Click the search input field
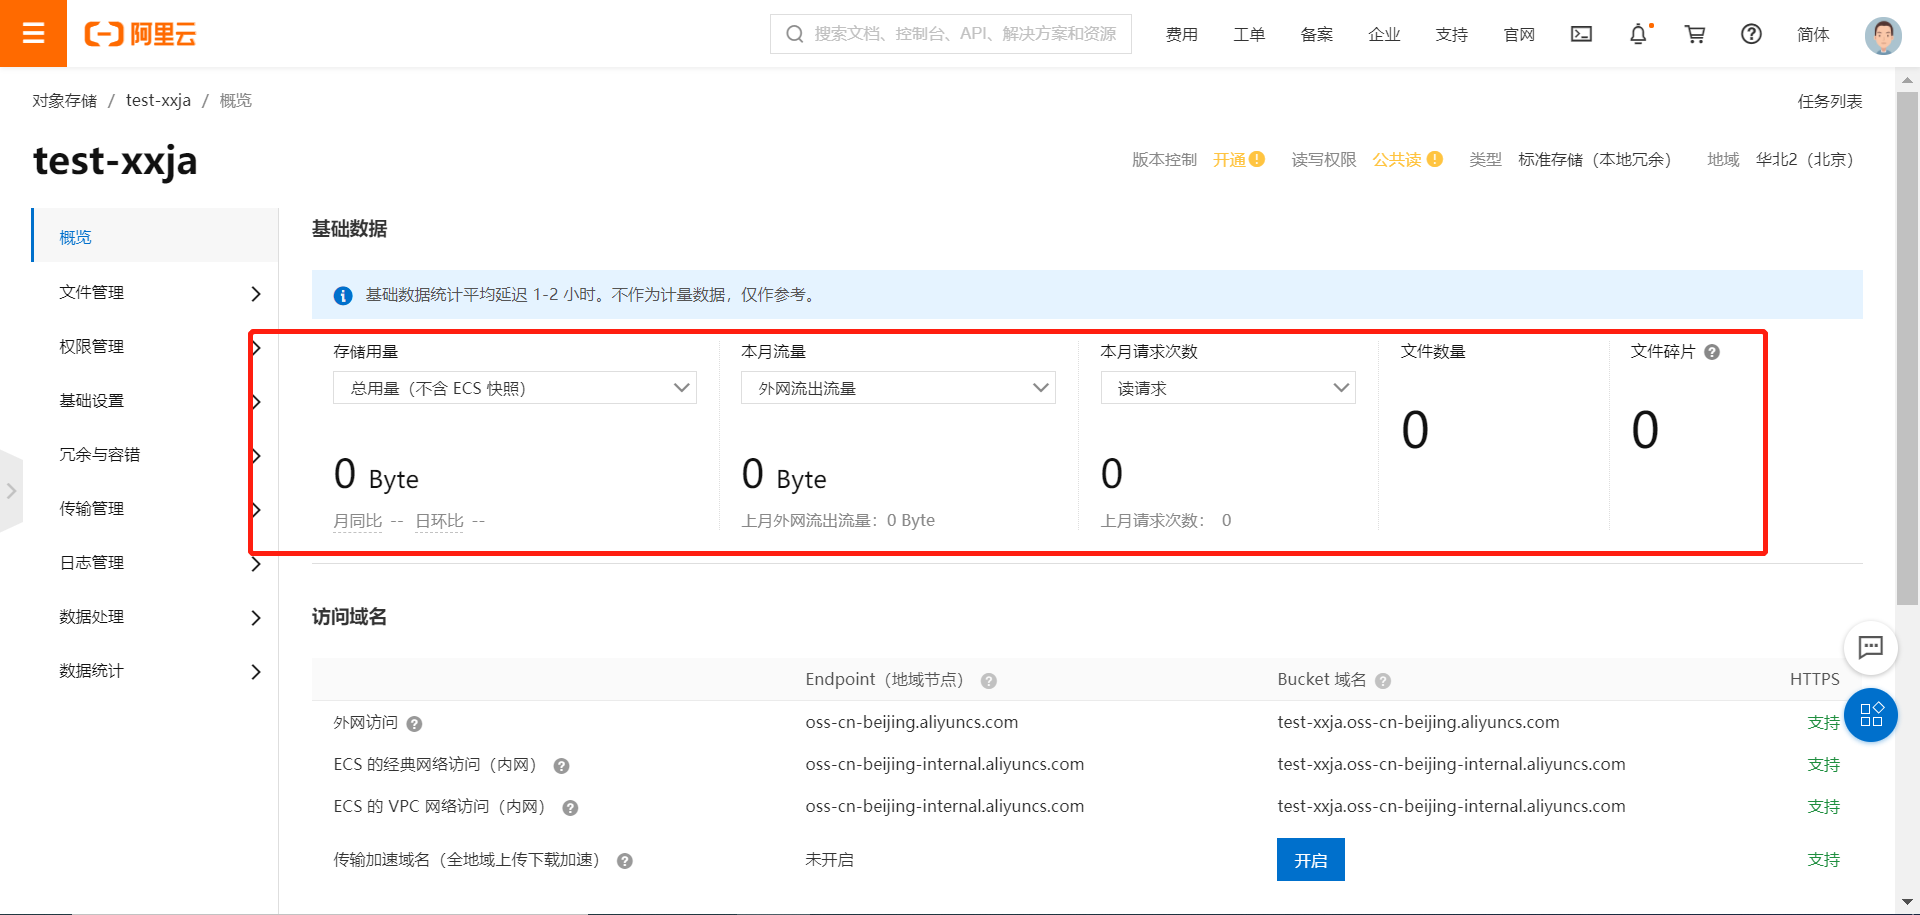Viewport: 1920px width, 915px height. coord(950,33)
